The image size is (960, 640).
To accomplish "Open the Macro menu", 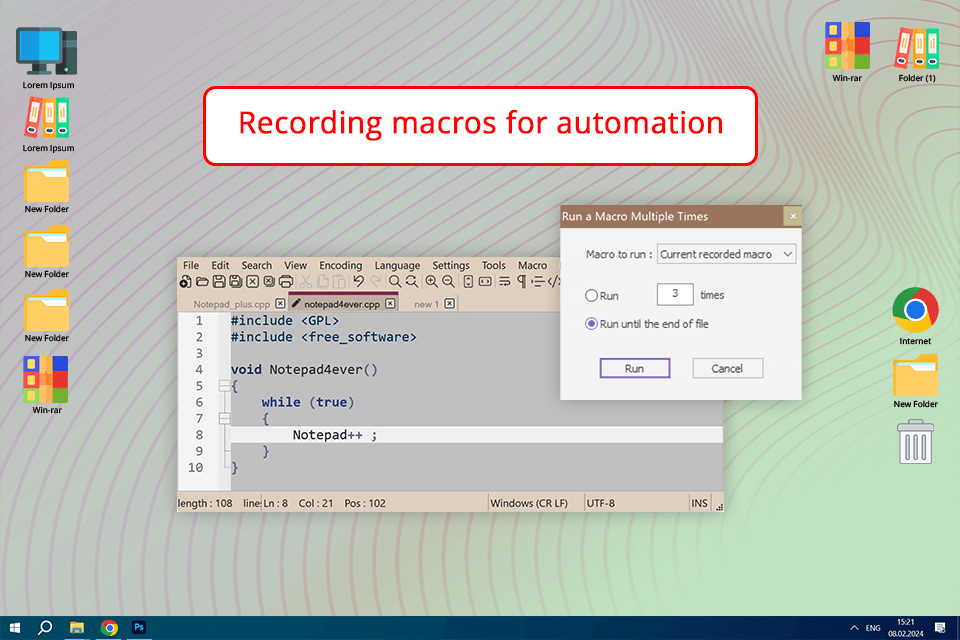I will point(533,265).
